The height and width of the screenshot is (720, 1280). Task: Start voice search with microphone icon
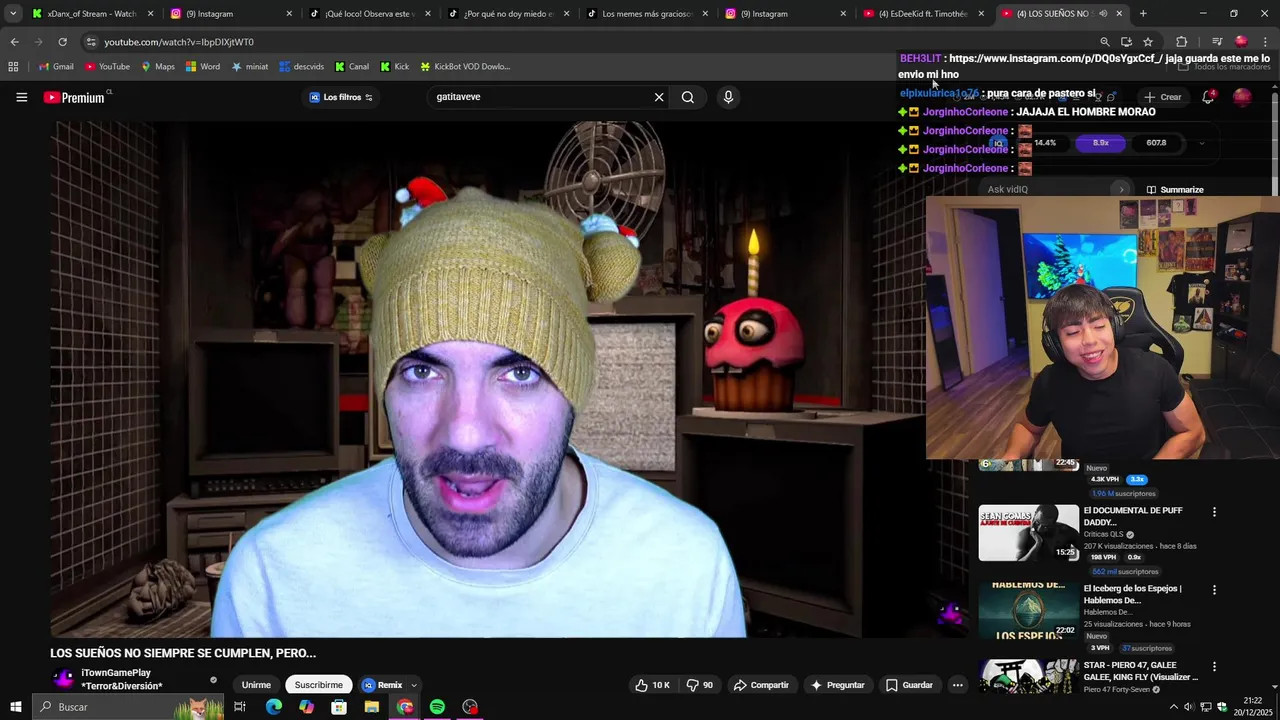(x=728, y=97)
